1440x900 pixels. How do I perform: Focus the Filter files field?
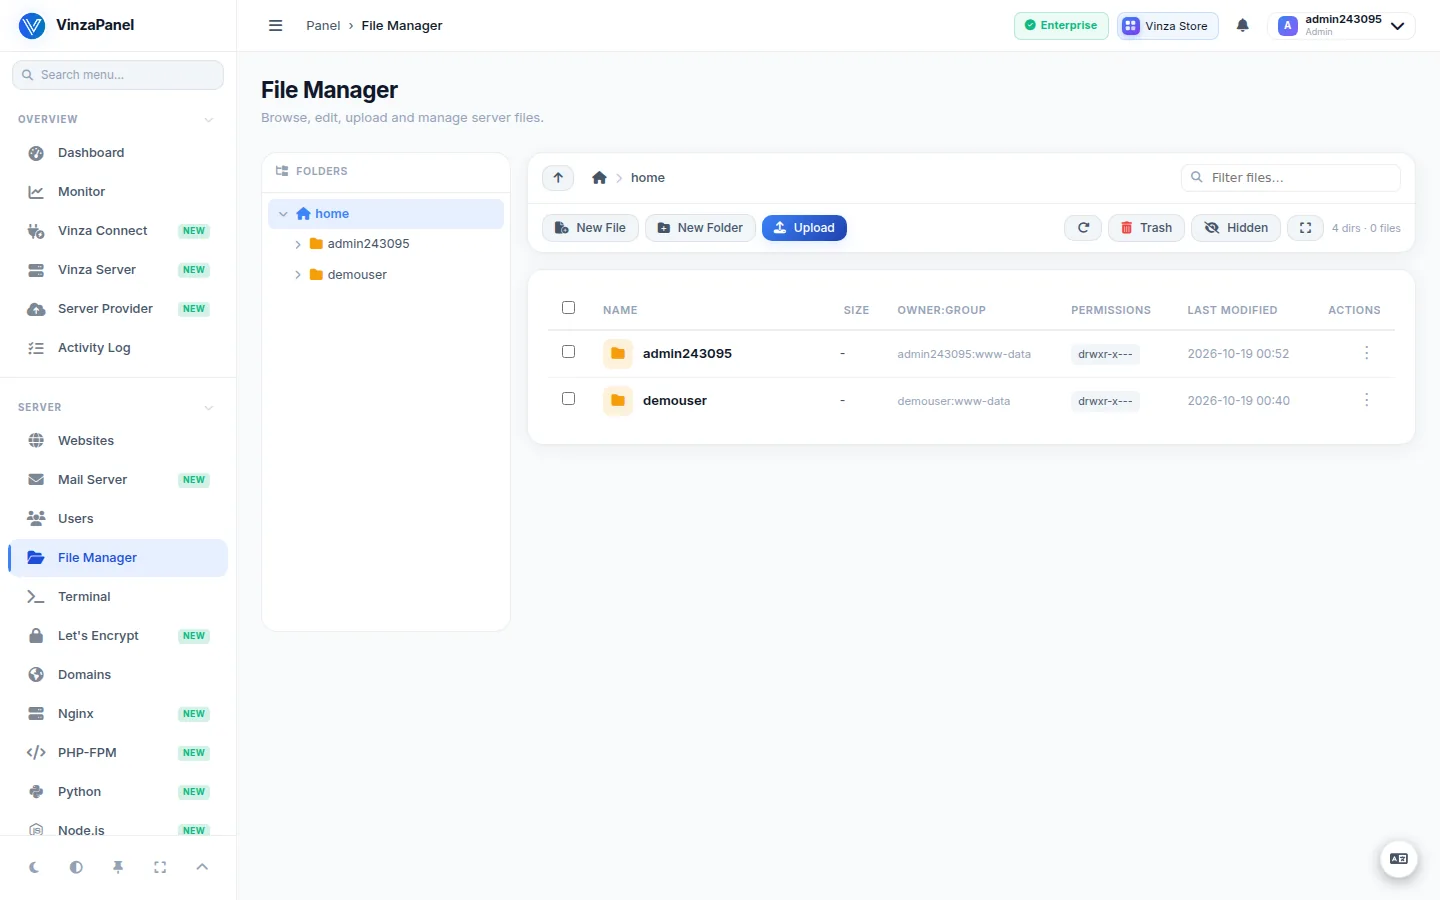click(x=1291, y=178)
